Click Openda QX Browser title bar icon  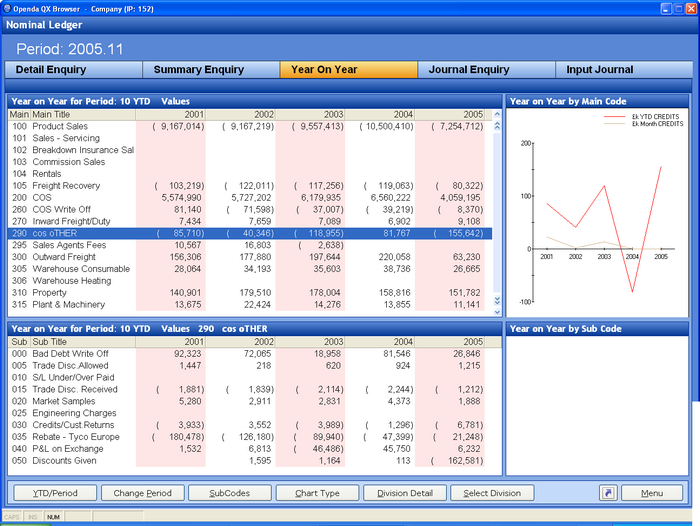pos(7,8)
